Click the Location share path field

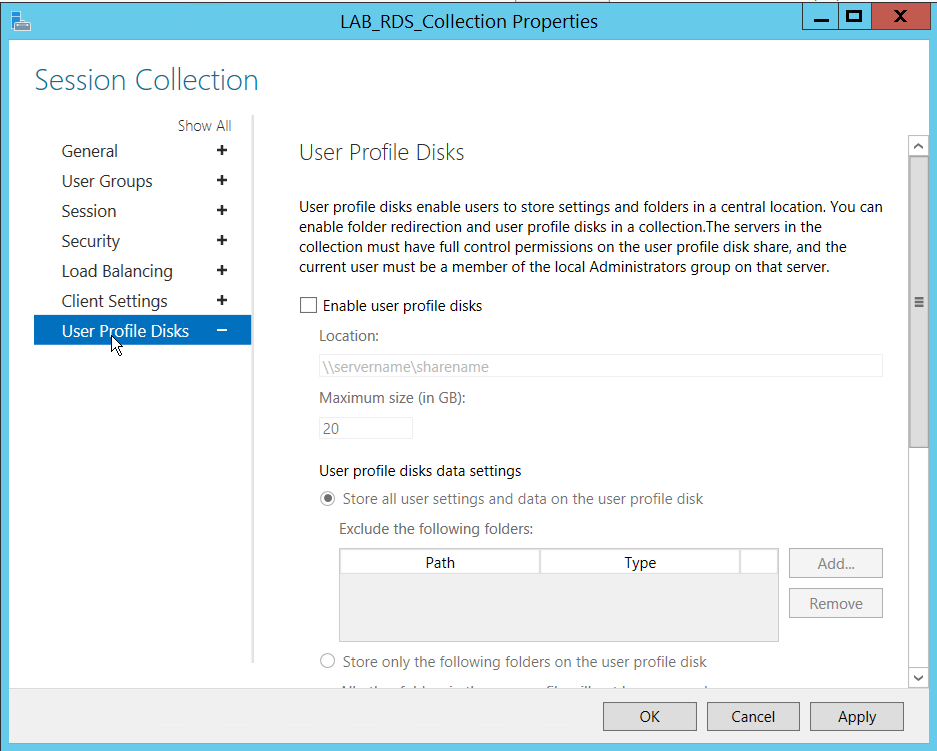600,367
